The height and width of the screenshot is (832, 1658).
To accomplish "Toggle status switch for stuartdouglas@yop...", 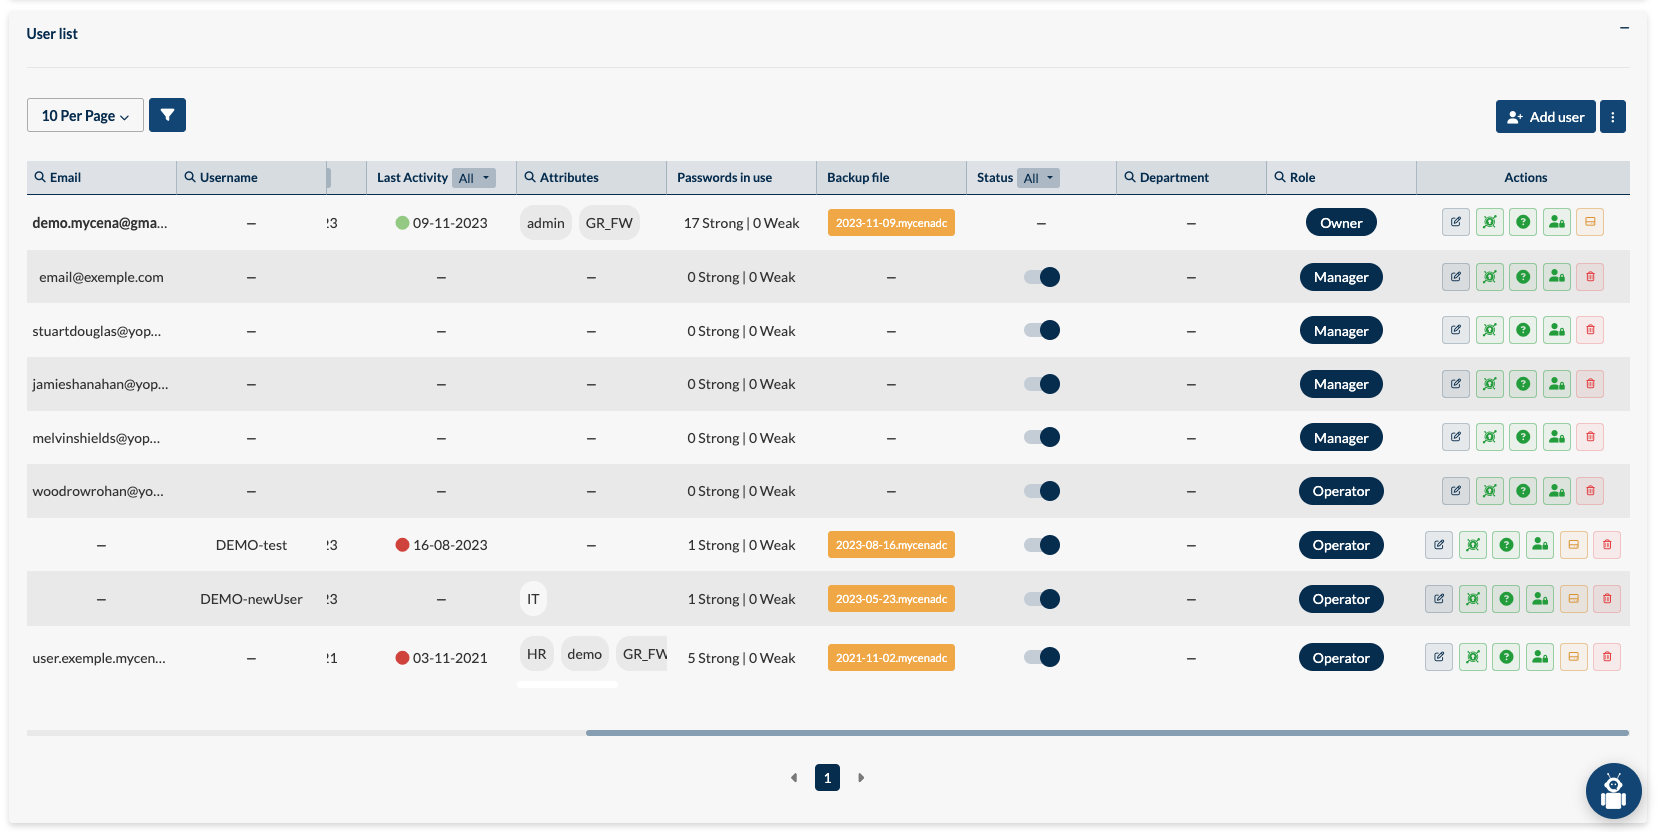I will [x=1041, y=330].
